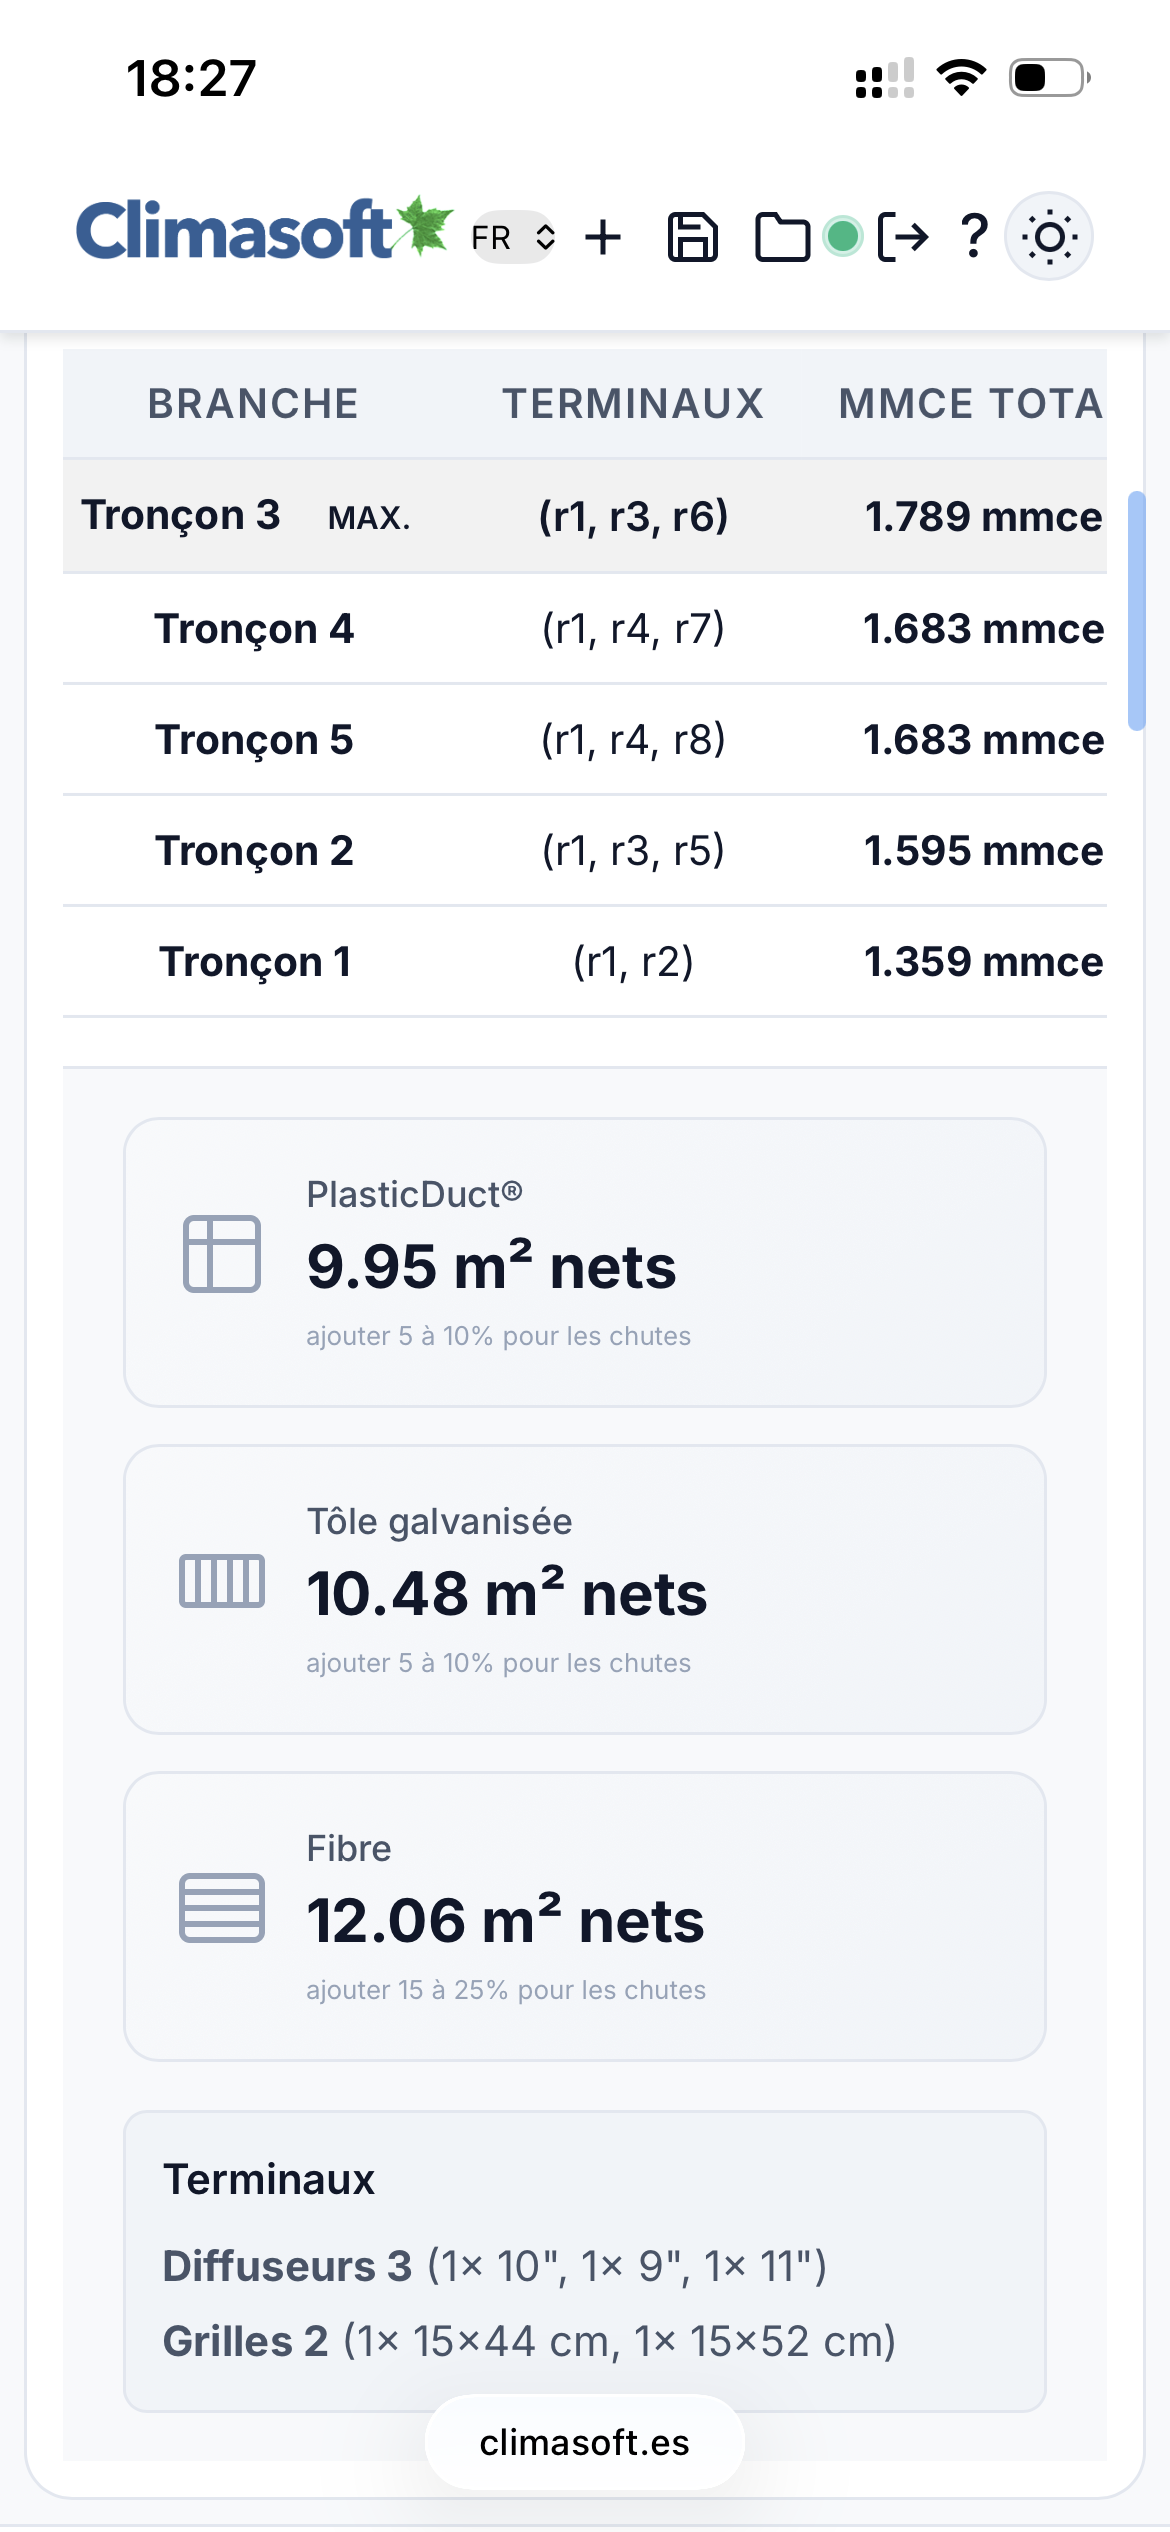This screenshot has width=1170, height=2532.
Task: Open projects with the folder icon
Action: tap(781, 238)
